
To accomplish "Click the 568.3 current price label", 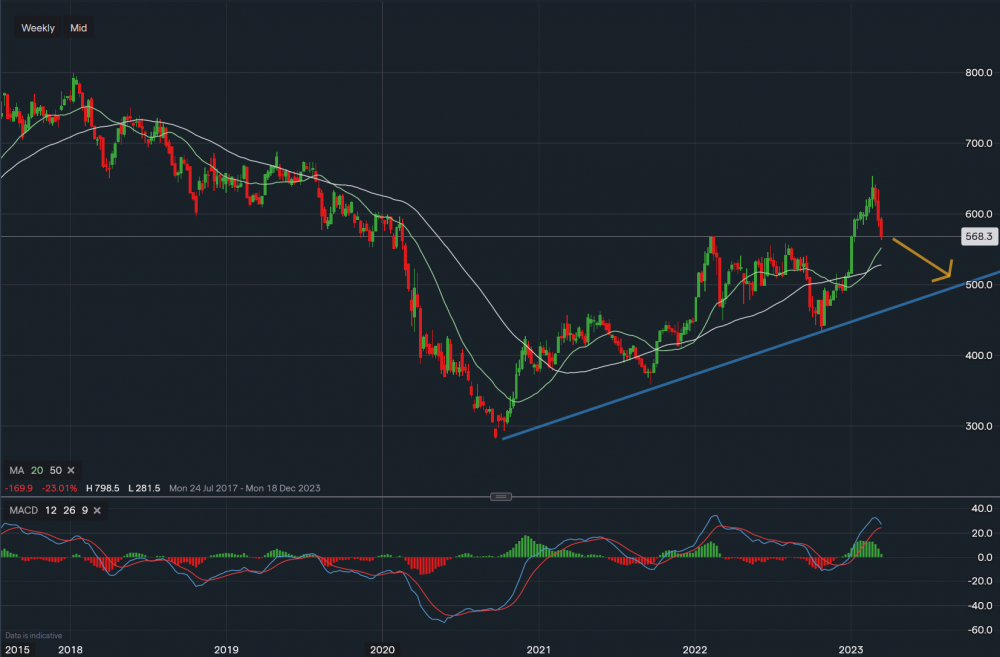I will point(977,237).
